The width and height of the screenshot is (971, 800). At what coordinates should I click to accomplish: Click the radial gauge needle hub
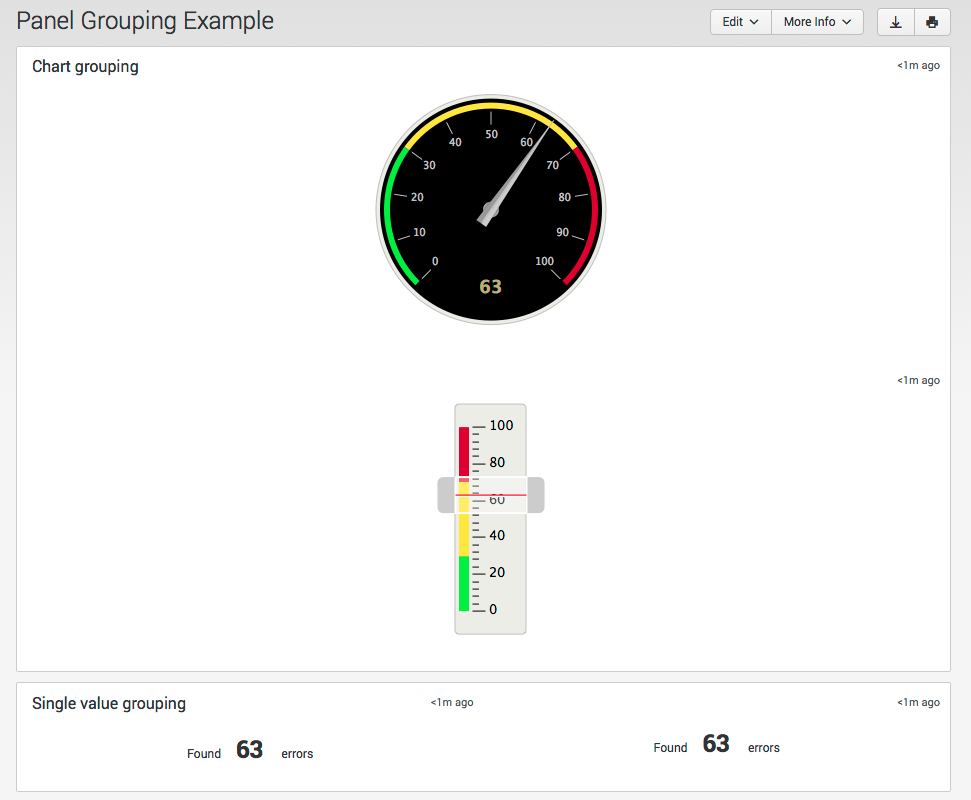click(490, 210)
